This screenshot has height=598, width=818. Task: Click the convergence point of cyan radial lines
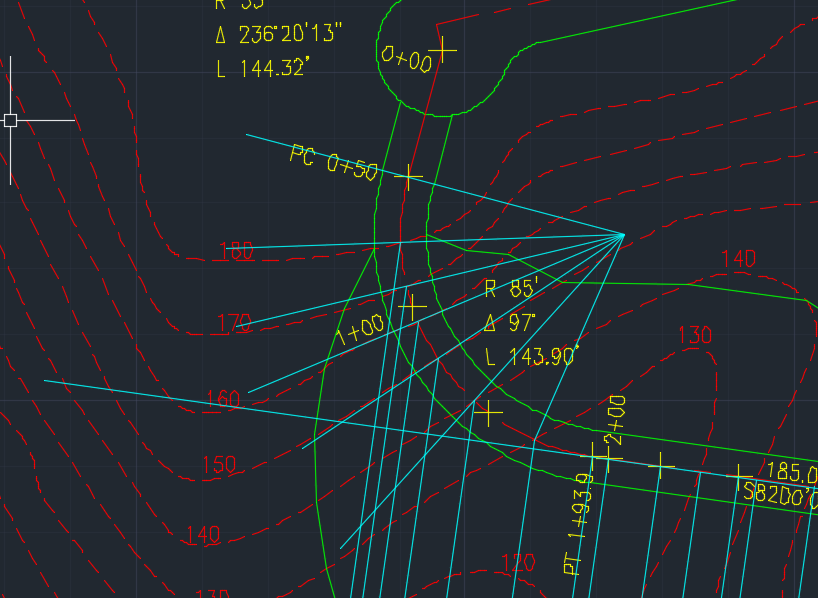point(623,235)
